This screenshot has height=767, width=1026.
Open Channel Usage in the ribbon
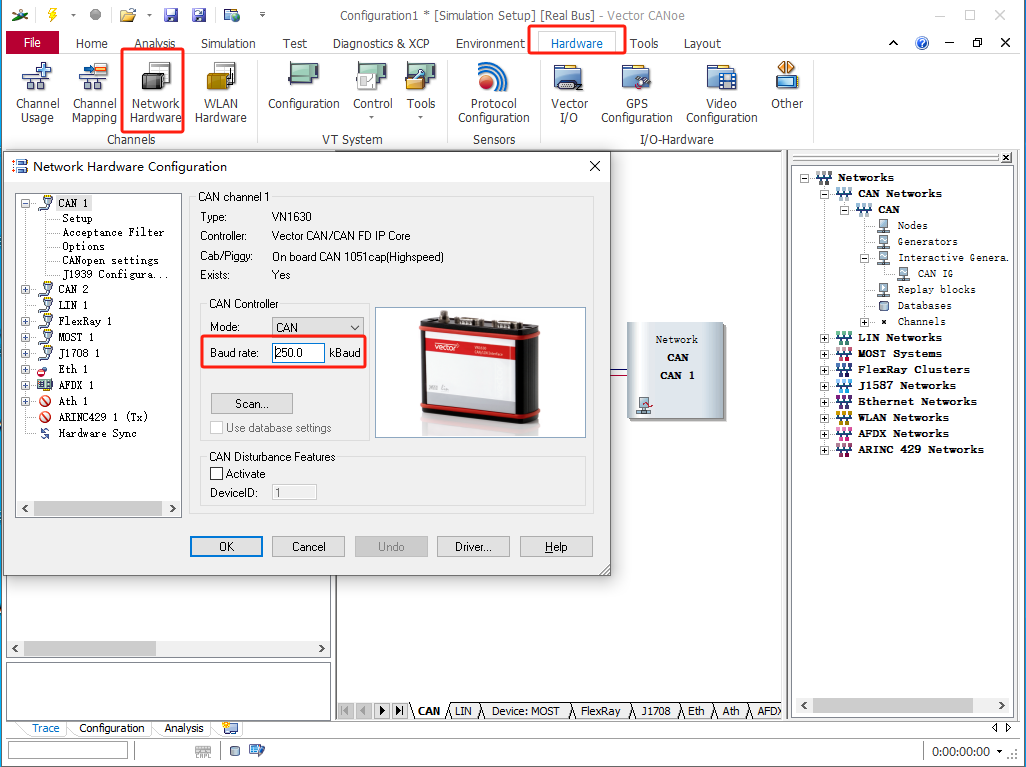[x=37, y=93]
